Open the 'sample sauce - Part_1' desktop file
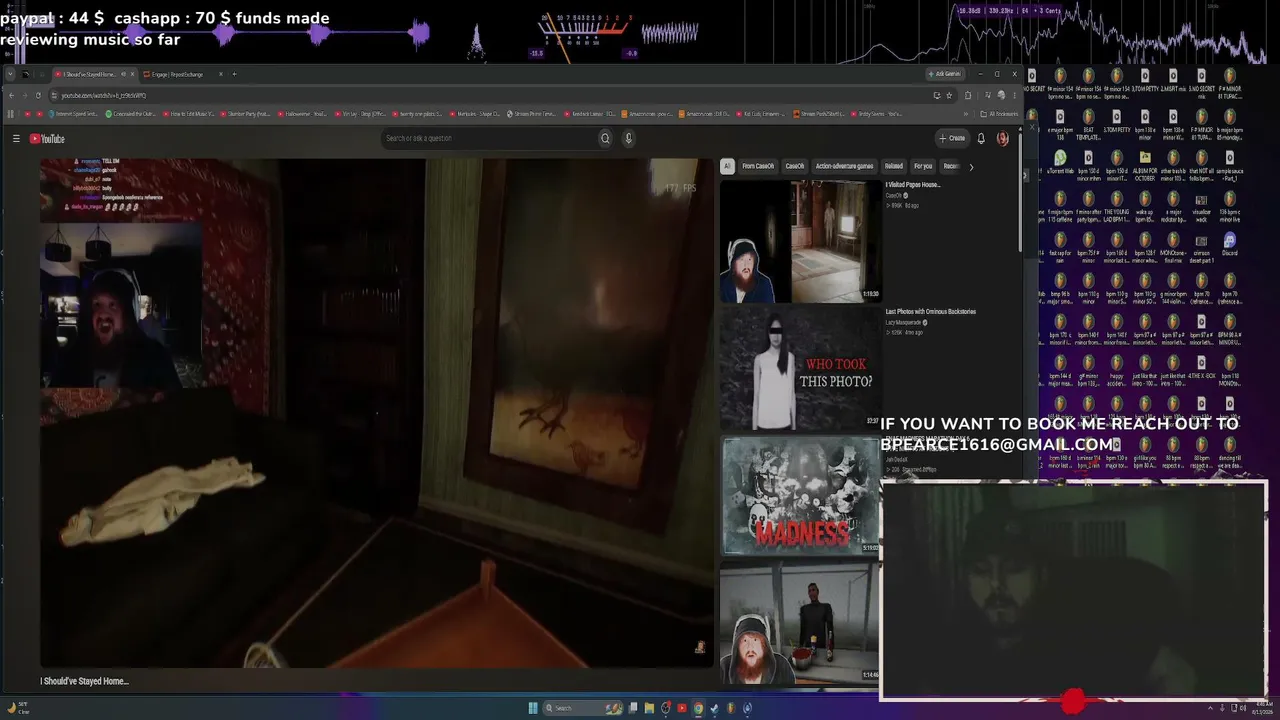The image size is (1280, 720). coord(1229,165)
